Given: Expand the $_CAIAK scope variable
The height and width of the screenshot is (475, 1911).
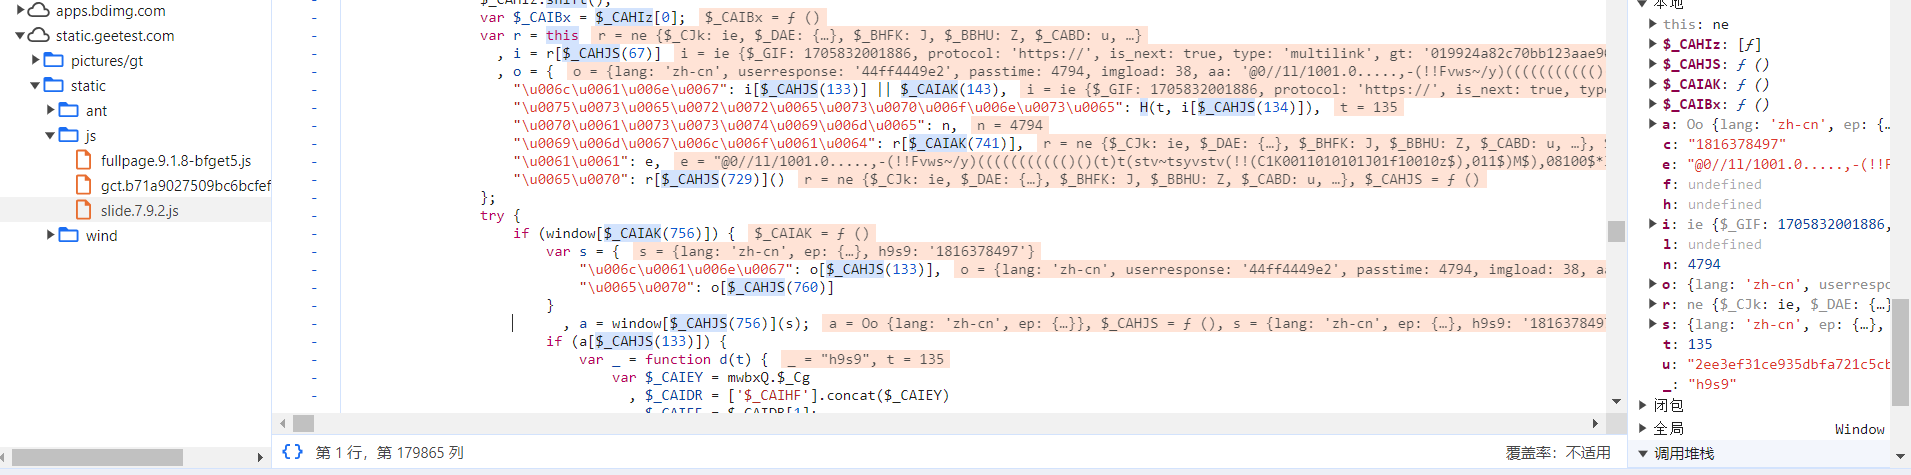Looking at the screenshot, I should pyautogui.click(x=1653, y=84).
